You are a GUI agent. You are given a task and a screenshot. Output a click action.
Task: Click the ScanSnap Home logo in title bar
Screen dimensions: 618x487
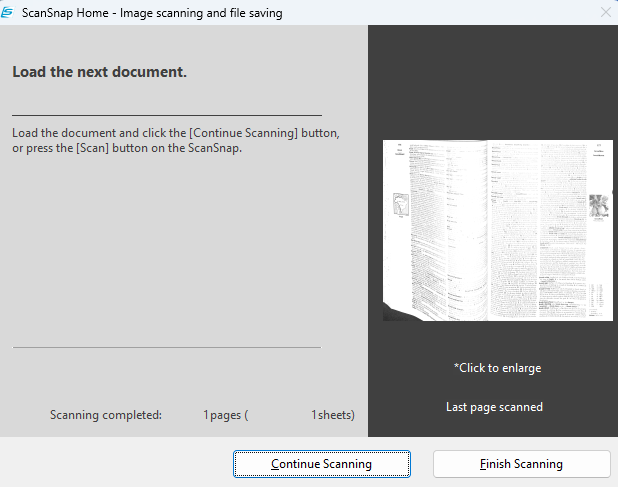(11, 13)
